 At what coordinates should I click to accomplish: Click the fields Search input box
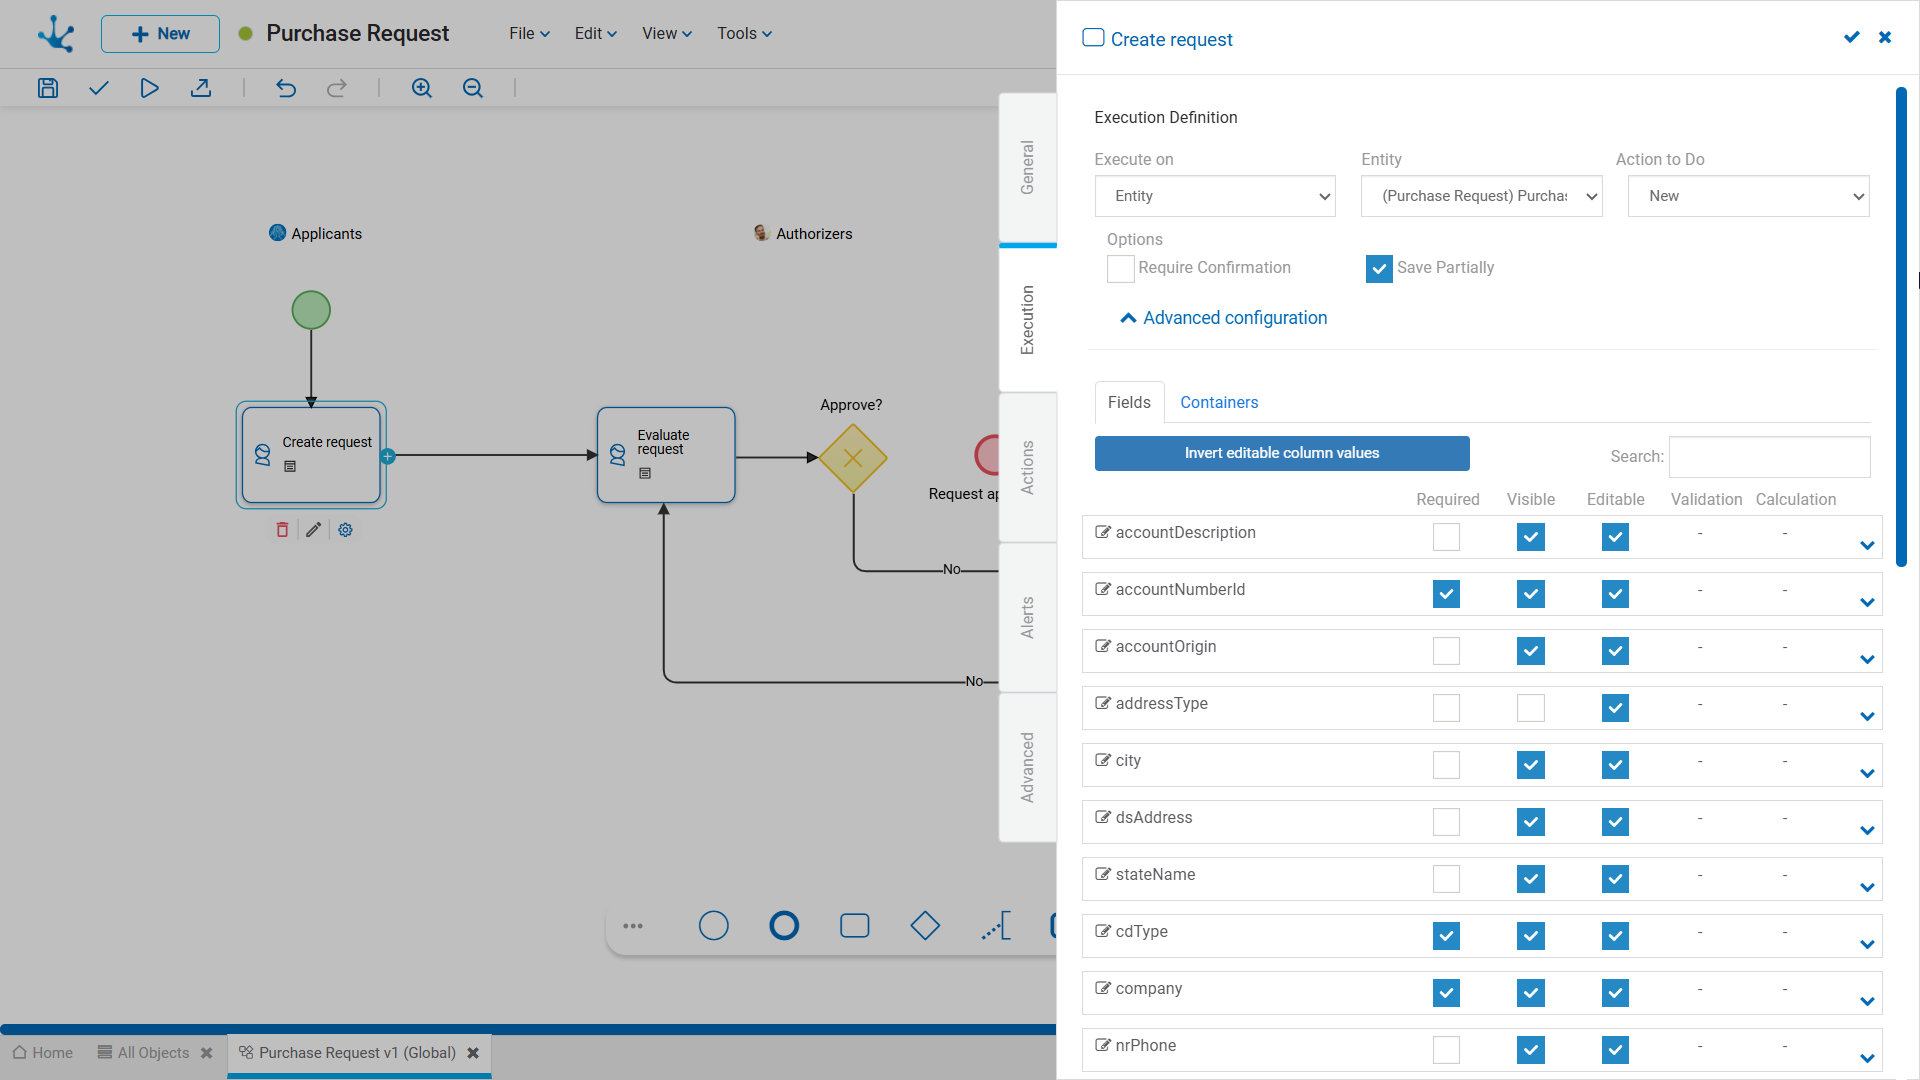point(1769,456)
